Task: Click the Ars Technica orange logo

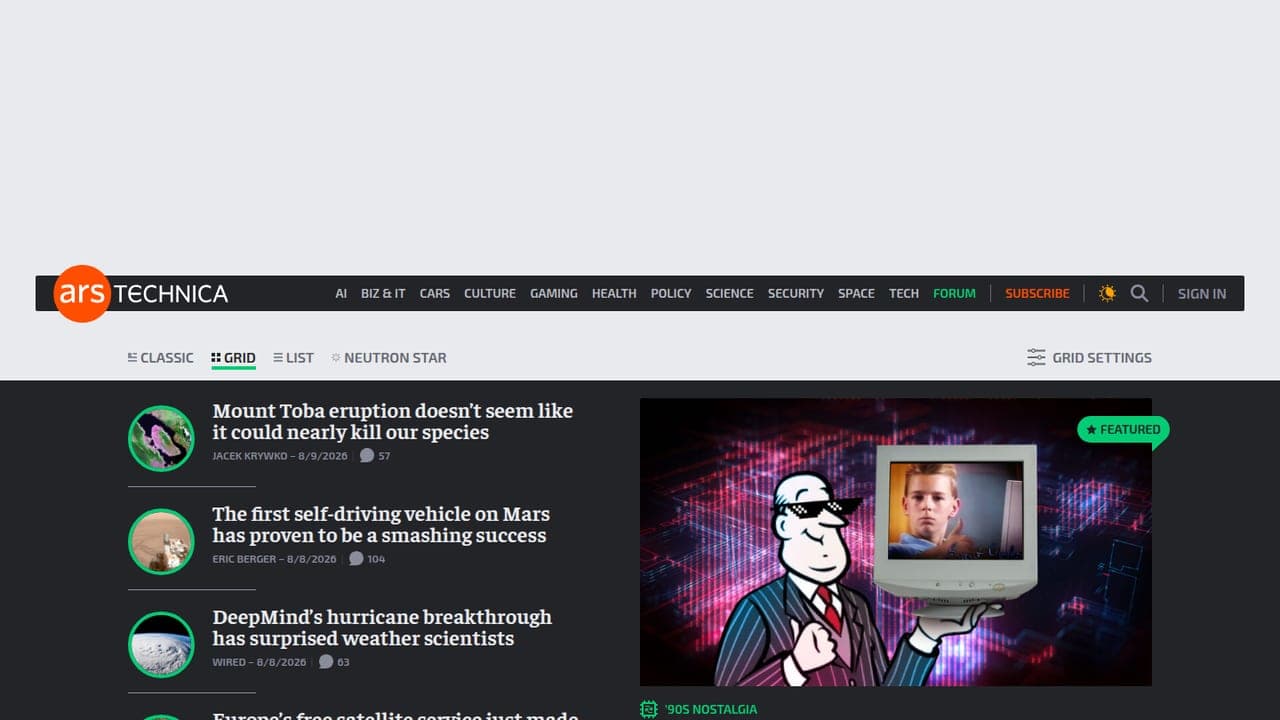Action: [x=82, y=293]
